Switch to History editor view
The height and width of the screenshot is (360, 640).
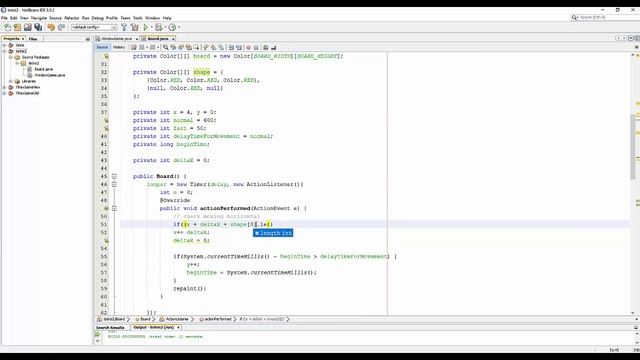click(x=119, y=47)
